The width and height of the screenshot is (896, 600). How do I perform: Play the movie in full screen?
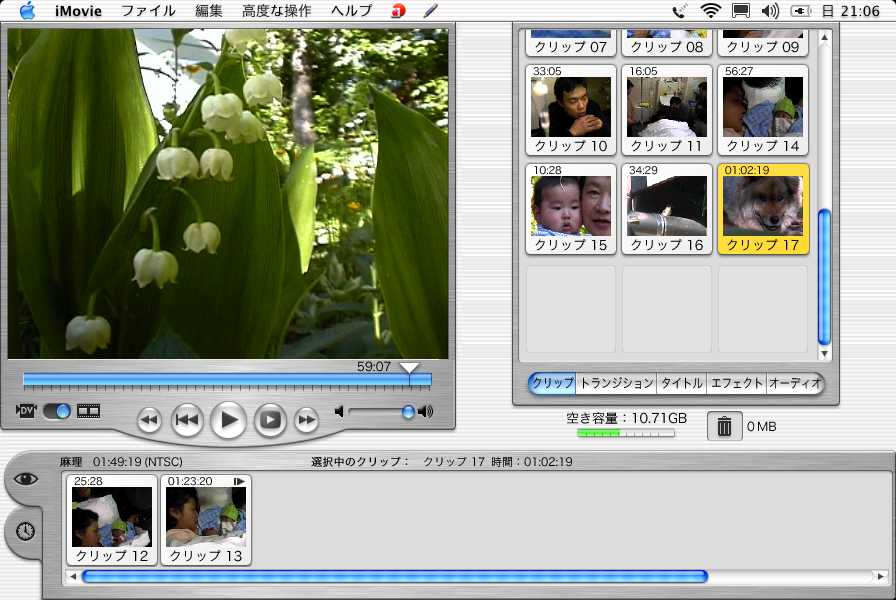tap(270, 420)
